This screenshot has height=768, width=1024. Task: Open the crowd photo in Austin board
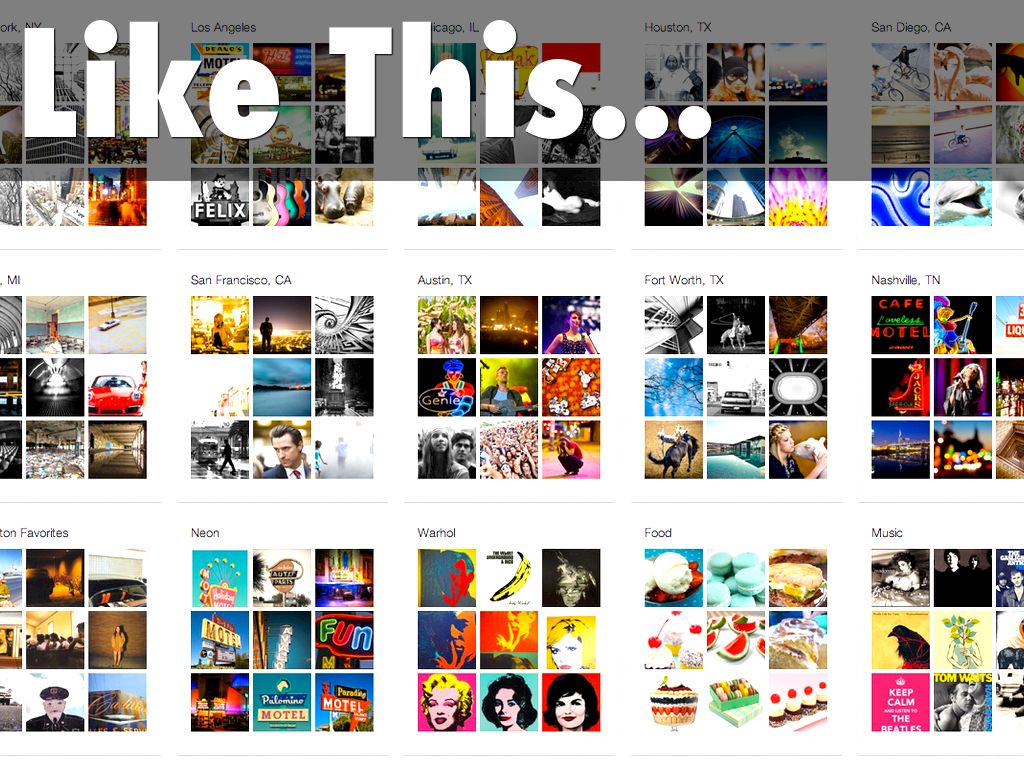pyautogui.click(x=509, y=449)
